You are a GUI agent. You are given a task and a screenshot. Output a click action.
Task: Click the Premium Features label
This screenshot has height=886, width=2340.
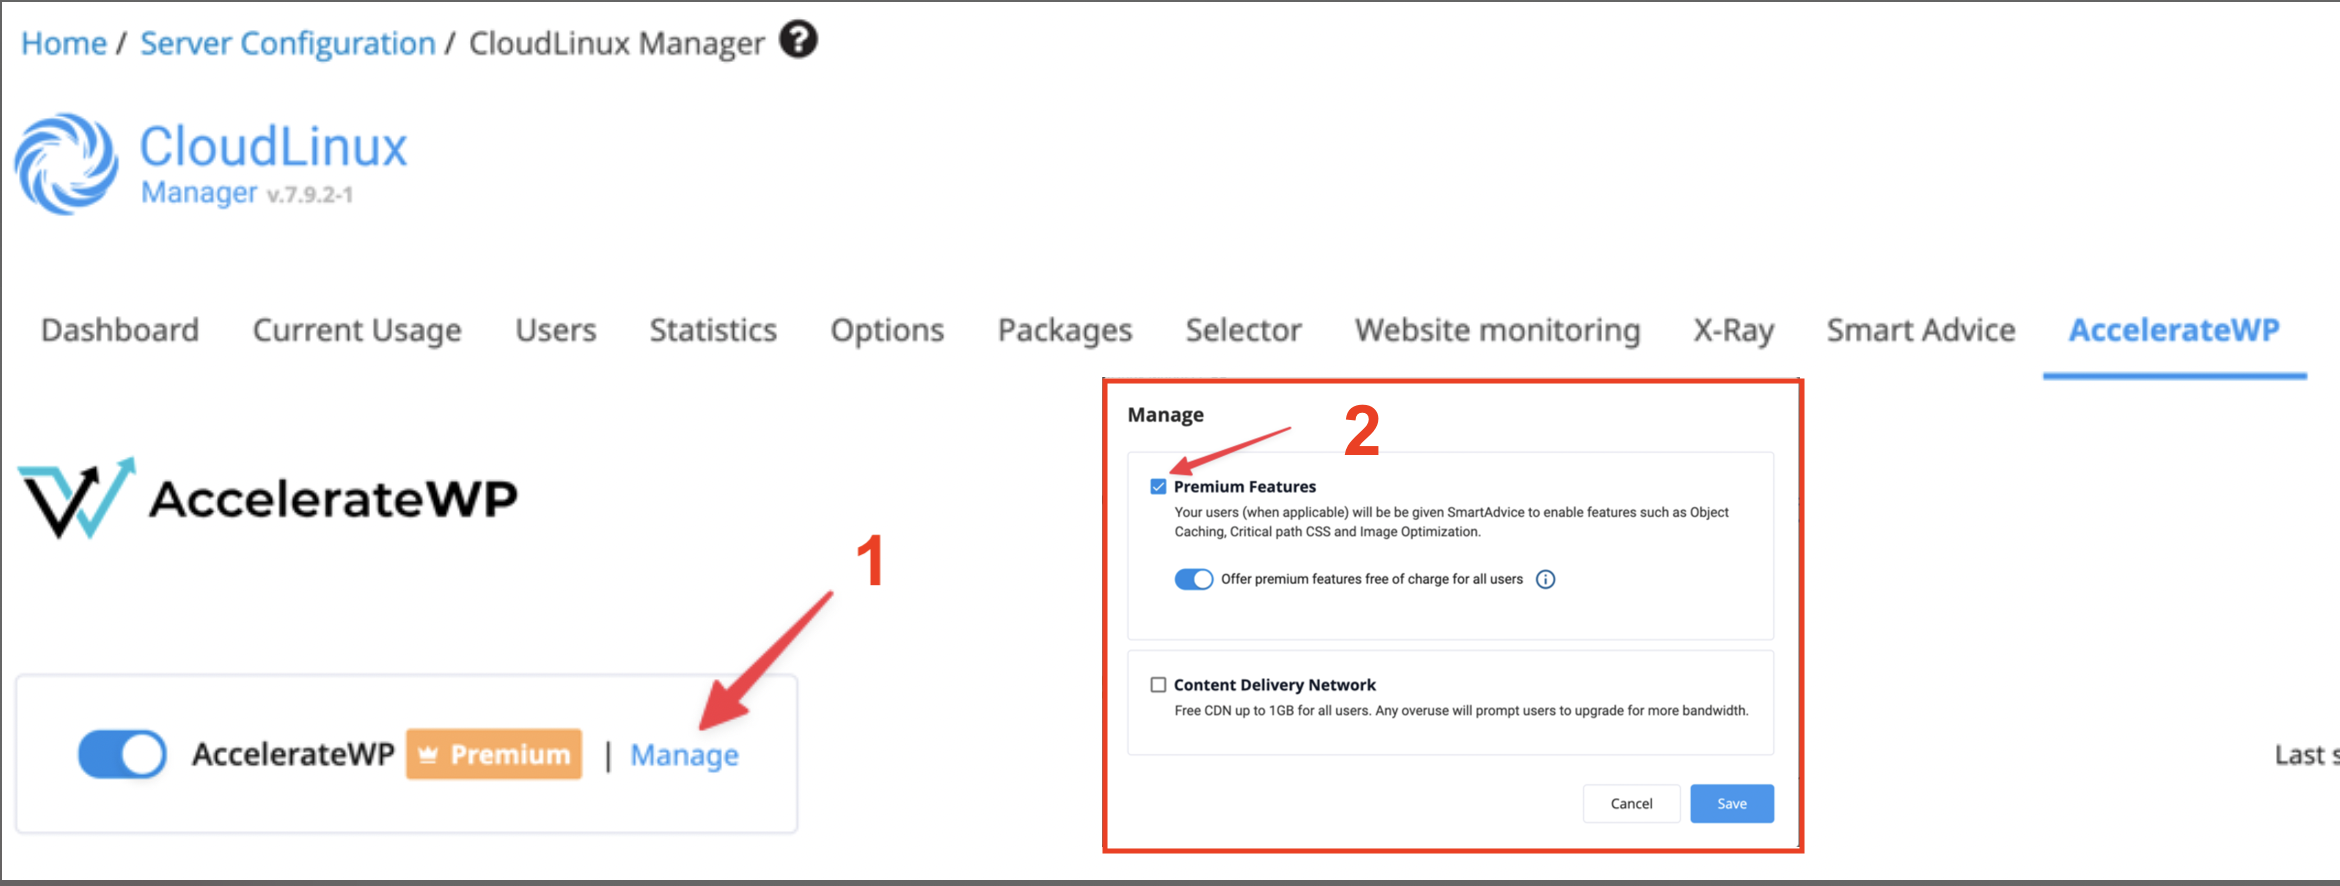(1245, 487)
